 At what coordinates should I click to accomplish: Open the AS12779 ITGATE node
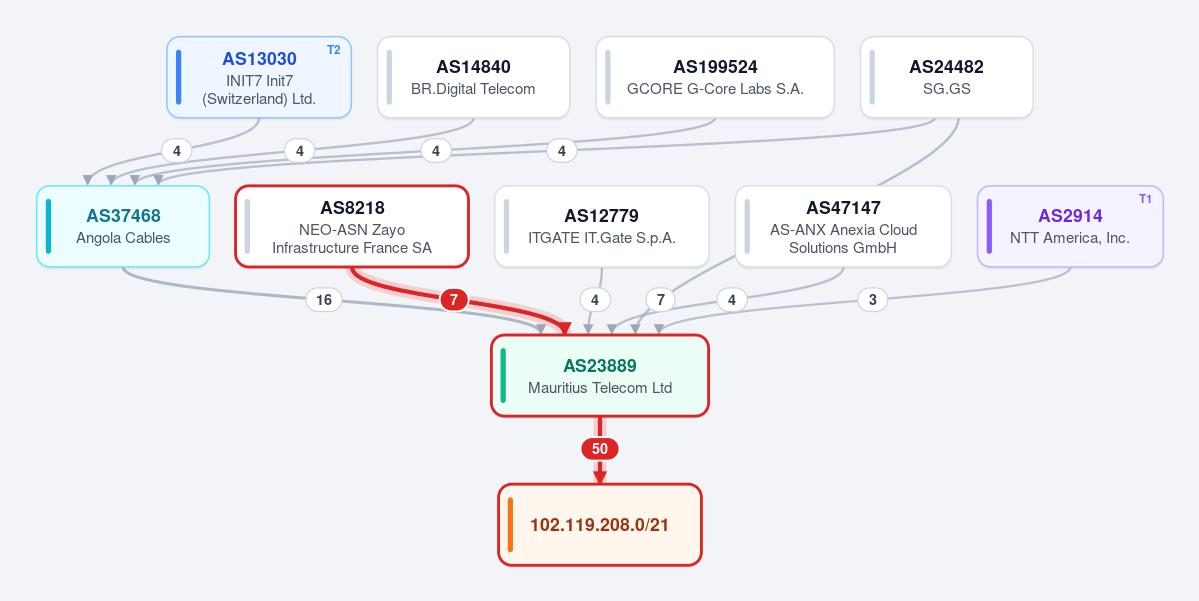tap(602, 226)
